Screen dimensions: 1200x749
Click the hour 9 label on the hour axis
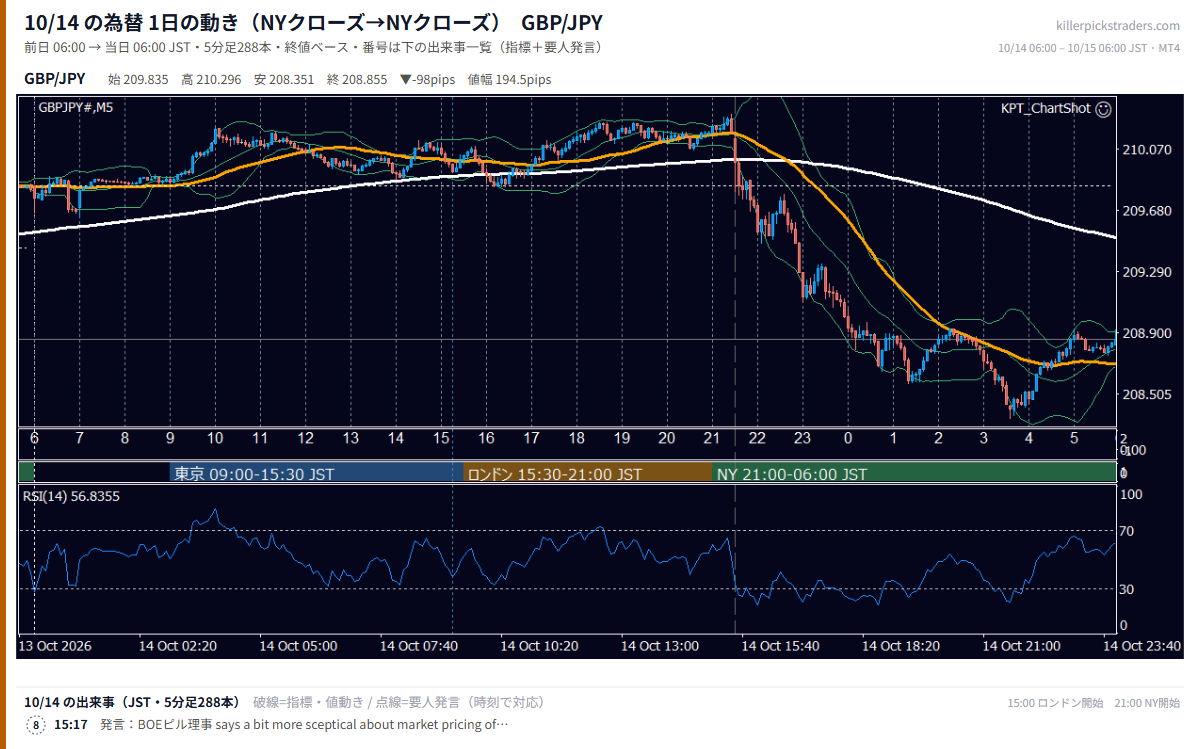[x=170, y=438]
